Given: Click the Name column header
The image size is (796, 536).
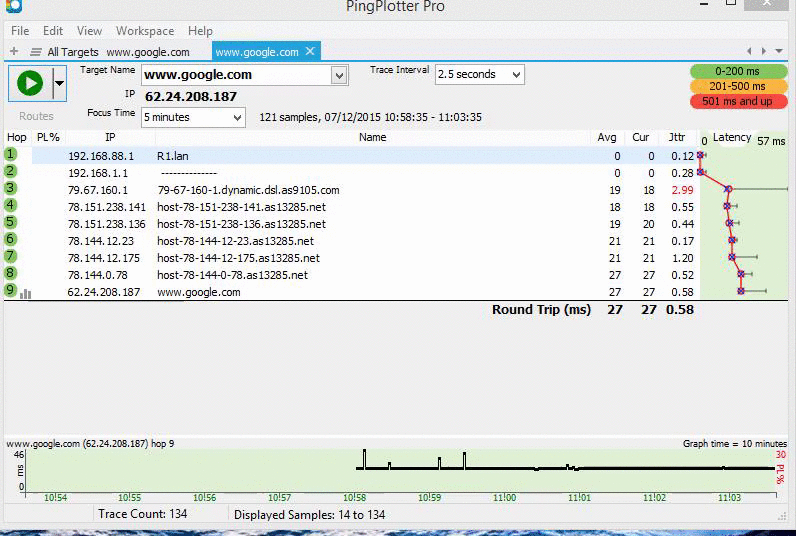Looking at the screenshot, I should pos(373,138).
